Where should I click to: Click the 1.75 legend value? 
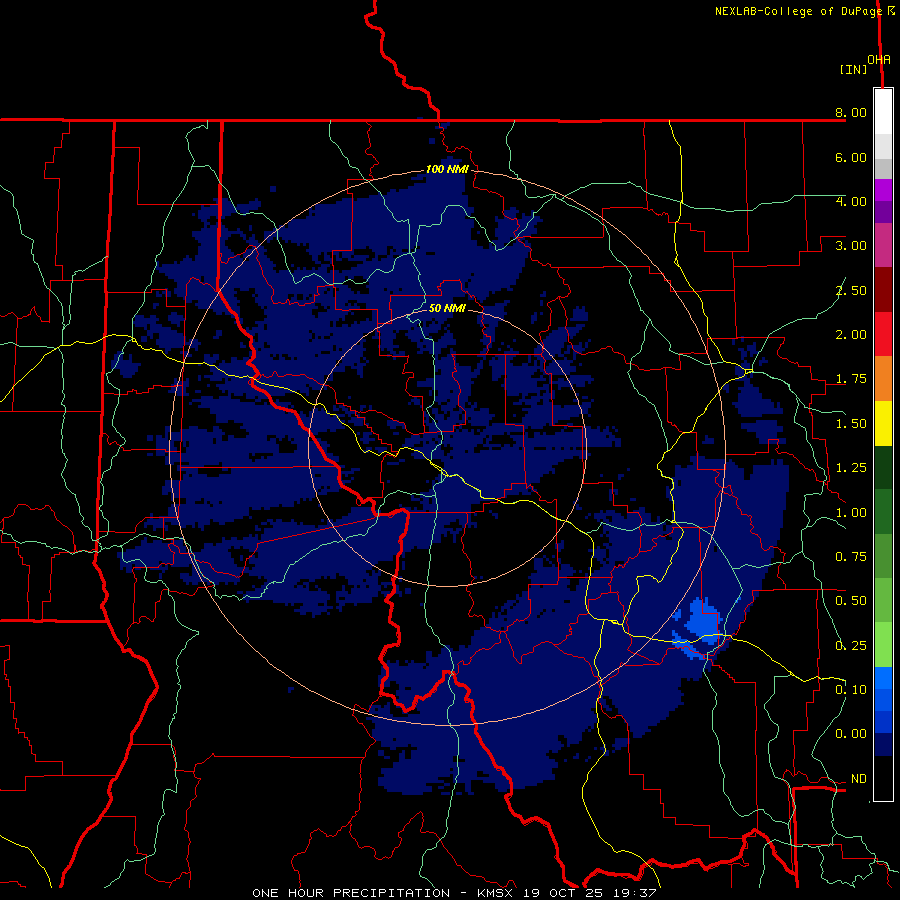pos(851,379)
